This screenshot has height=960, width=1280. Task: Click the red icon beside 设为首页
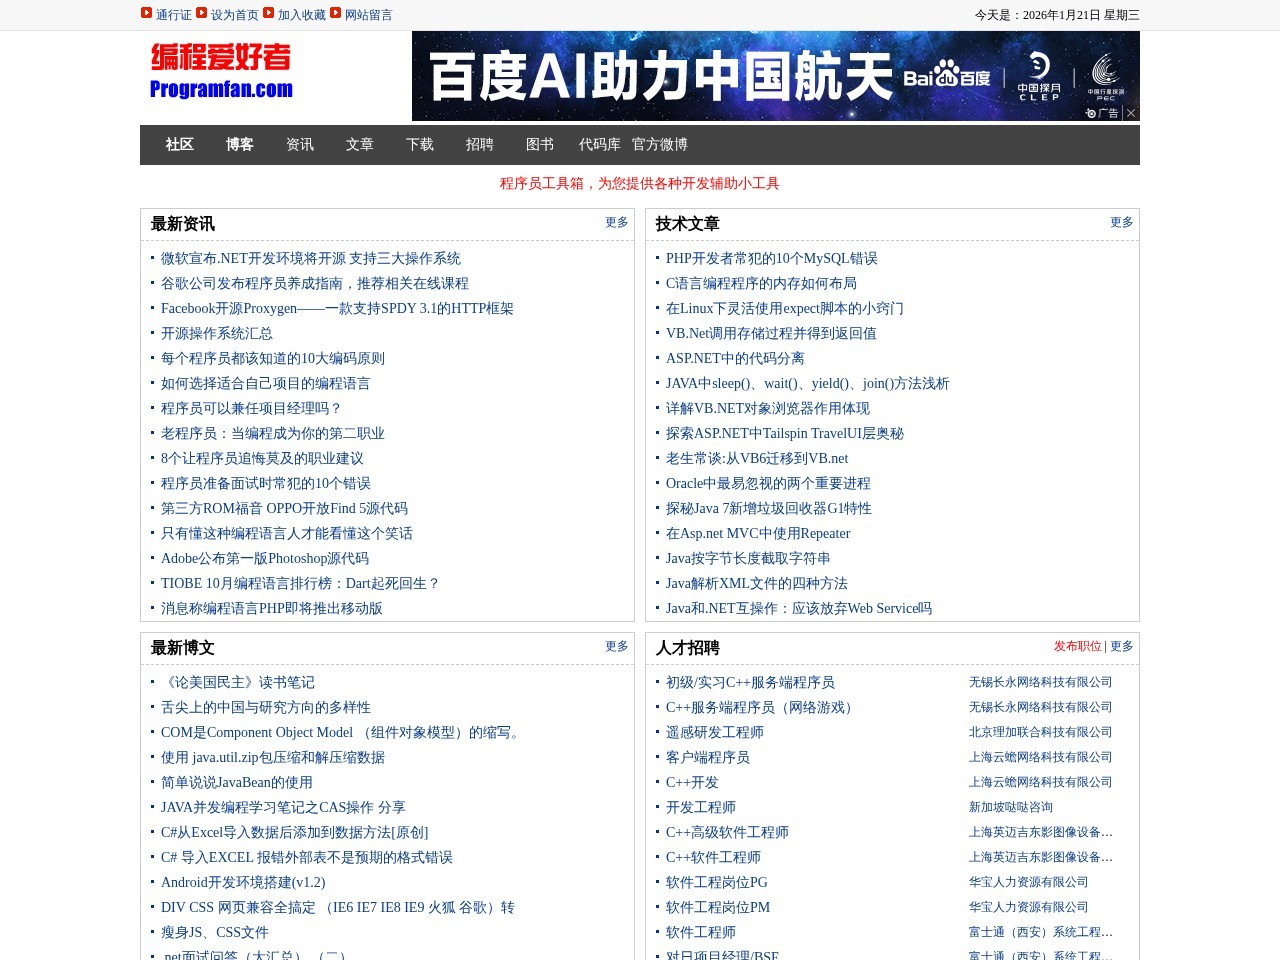tap(202, 13)
